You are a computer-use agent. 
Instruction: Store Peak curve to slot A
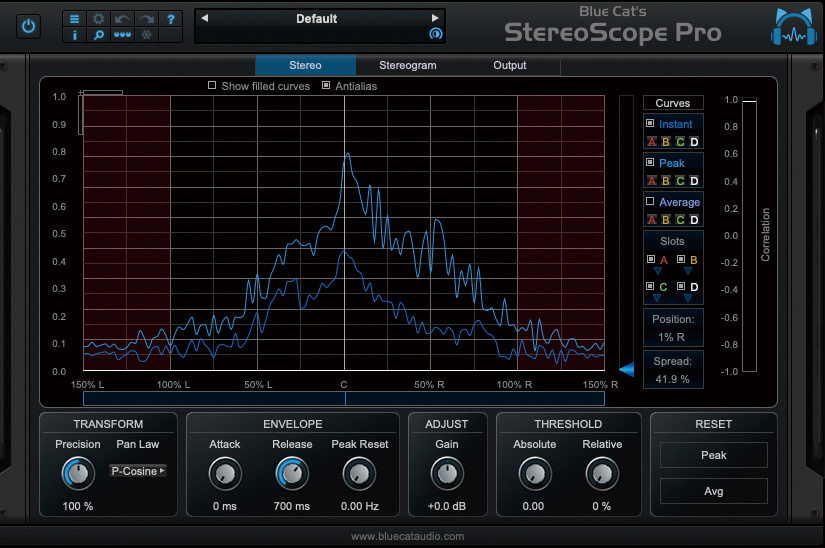point(651,180)
